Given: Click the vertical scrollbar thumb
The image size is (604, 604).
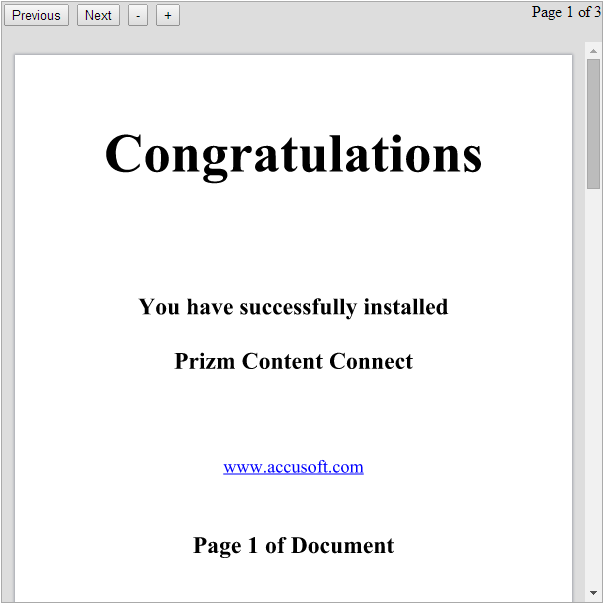Looking at the screenshot, I should pyautogui.click(x=593, y=122).
